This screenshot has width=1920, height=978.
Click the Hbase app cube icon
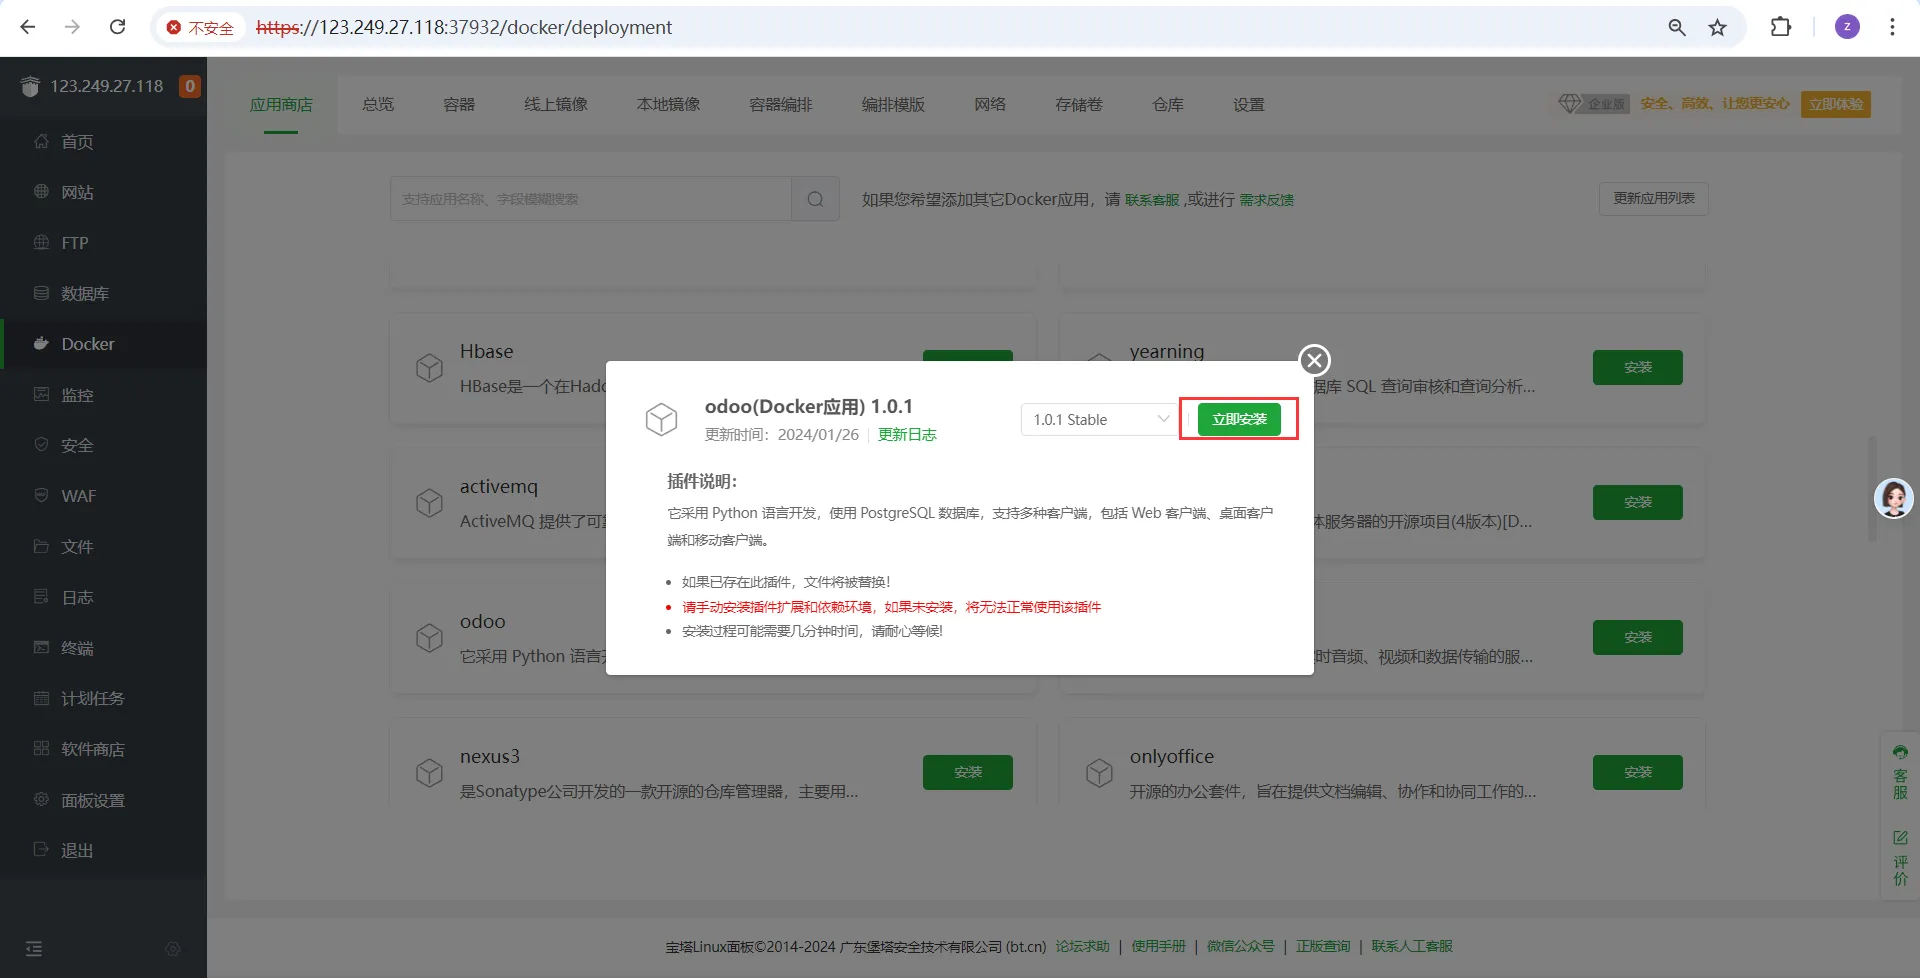[x=429, y=367]
